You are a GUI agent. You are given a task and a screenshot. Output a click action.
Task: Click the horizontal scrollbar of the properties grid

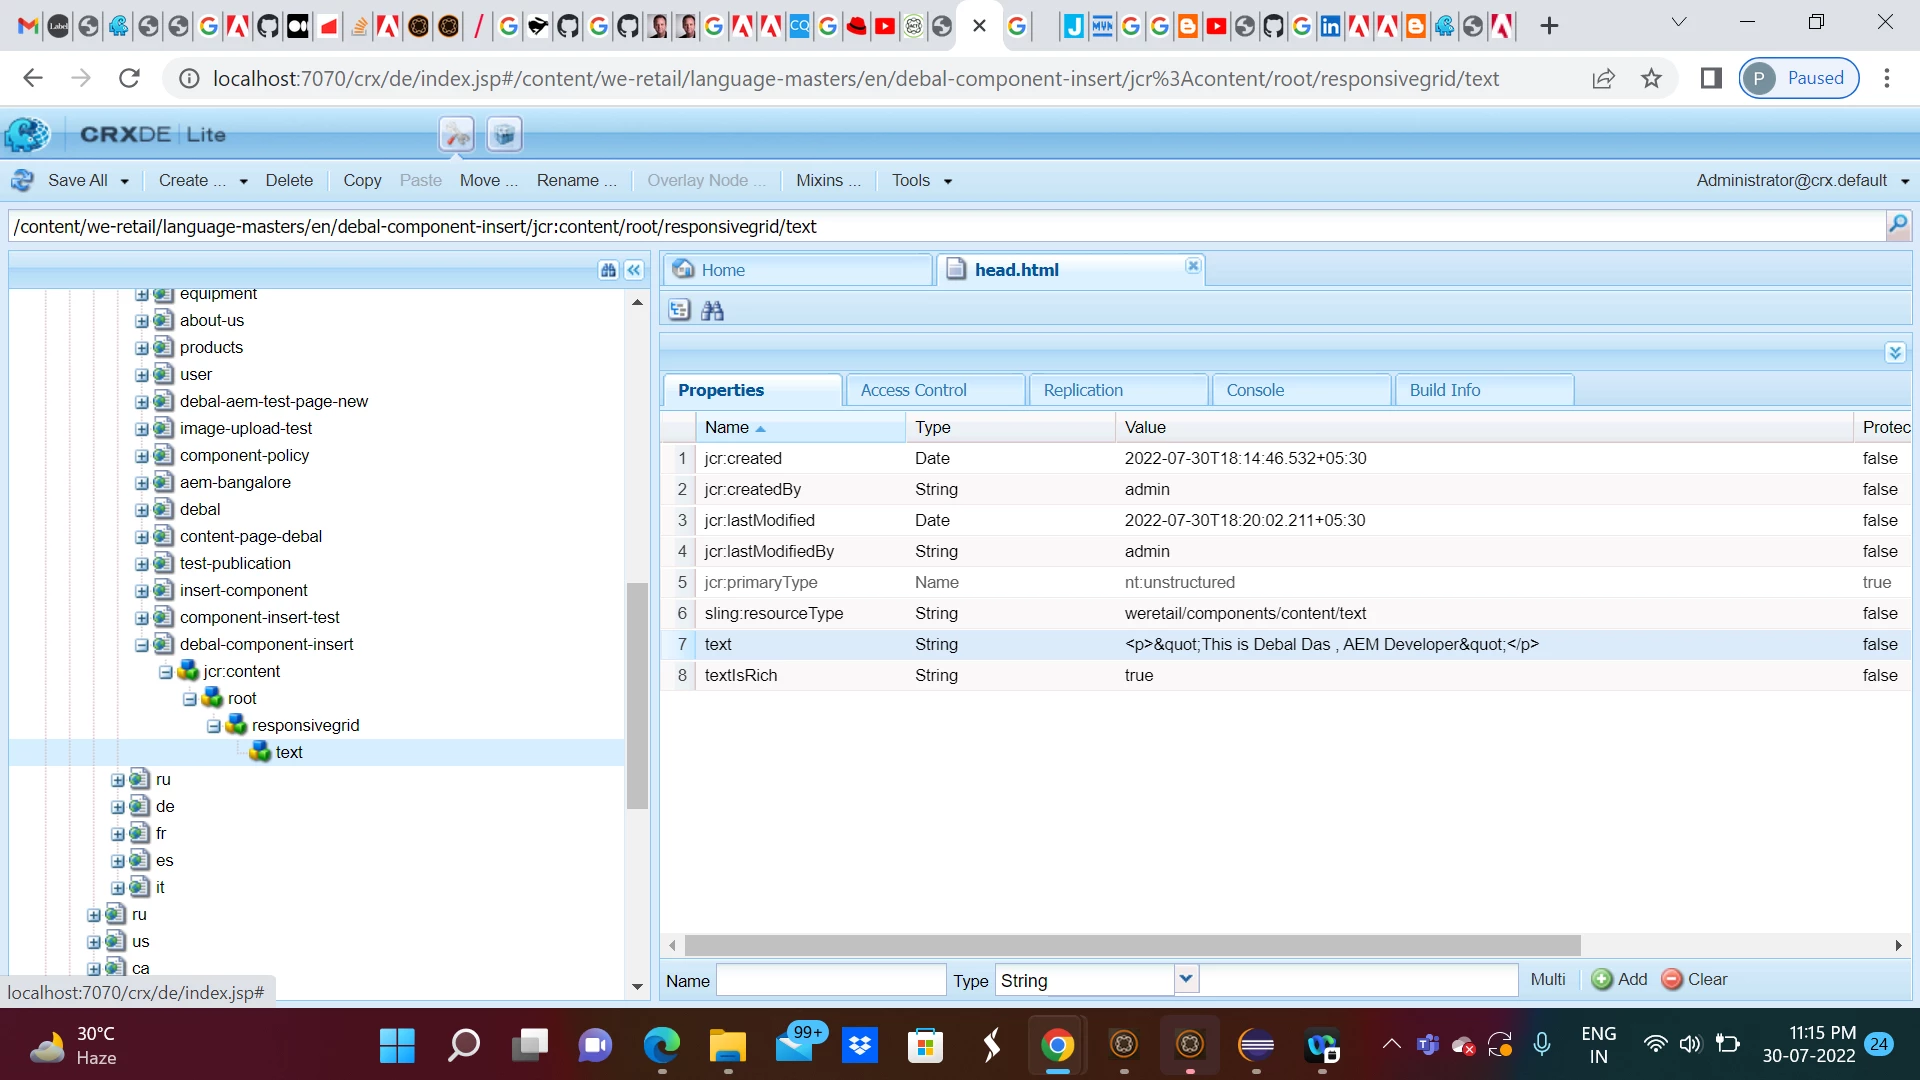tap(1132, 946)
